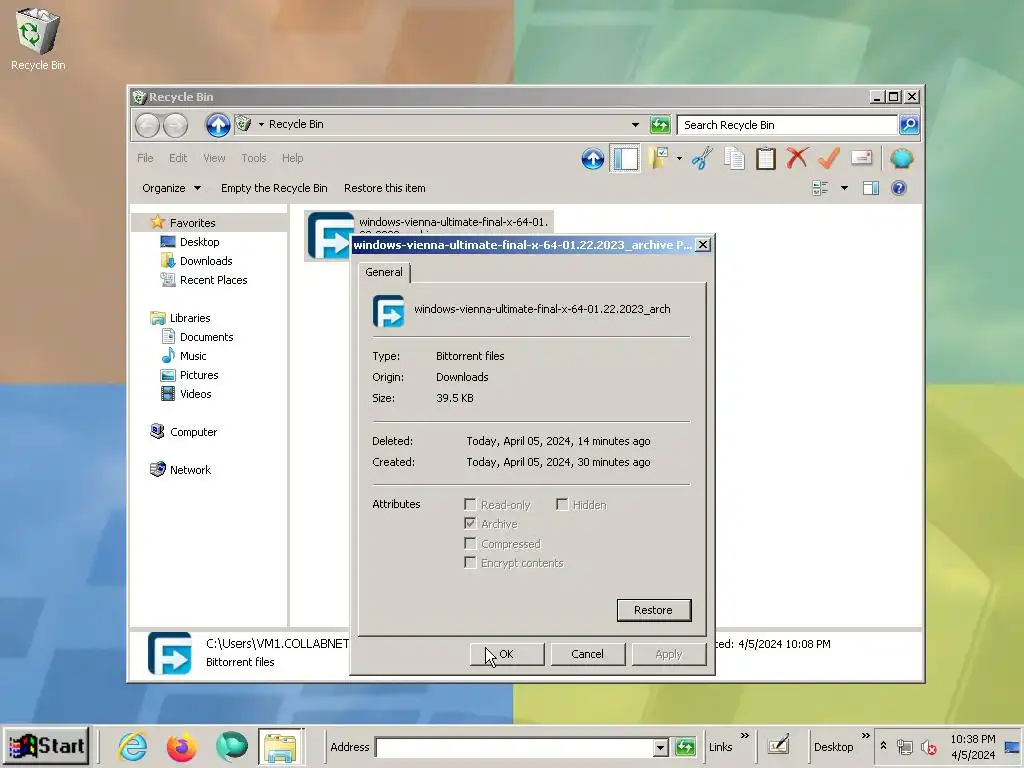Click the toolbar Up arrow icon
This screenshot has width=1024, height=768.
tap(592, 158)
